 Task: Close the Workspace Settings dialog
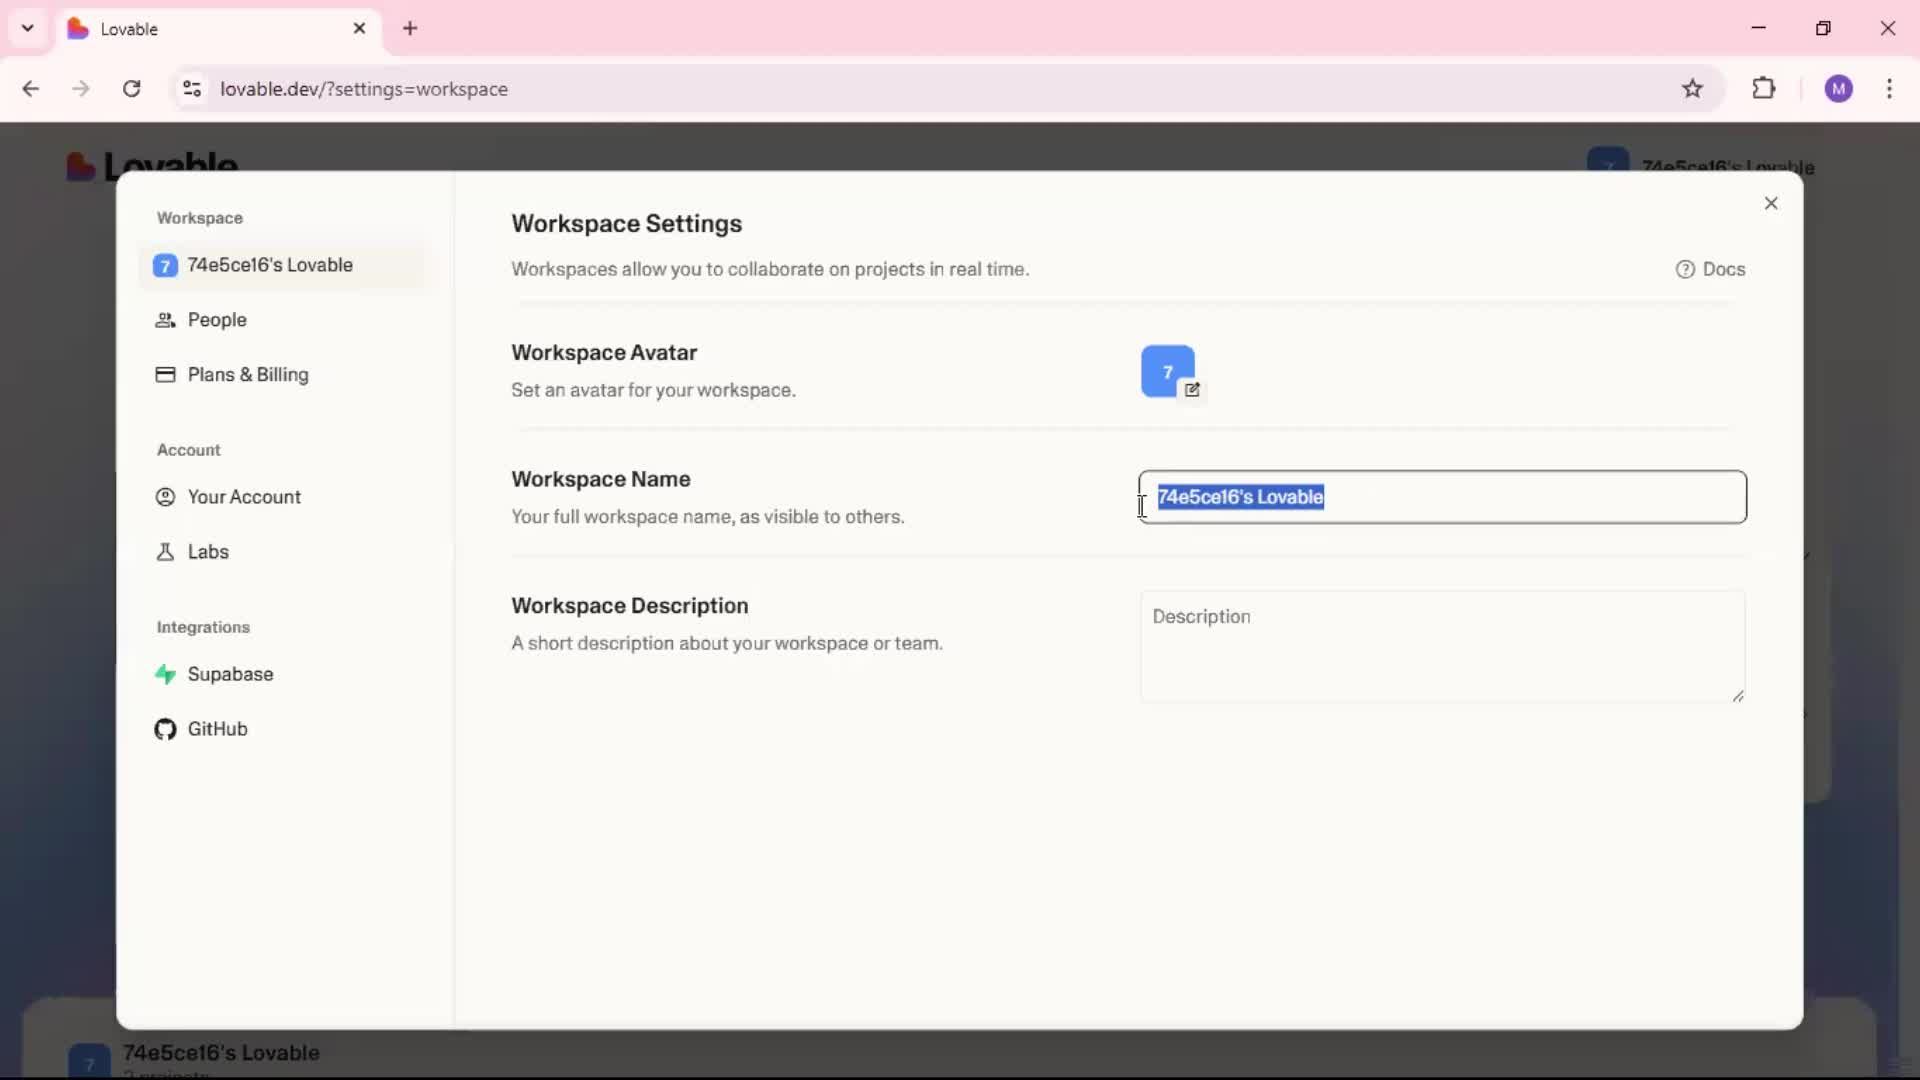[x=1771, y=203]
